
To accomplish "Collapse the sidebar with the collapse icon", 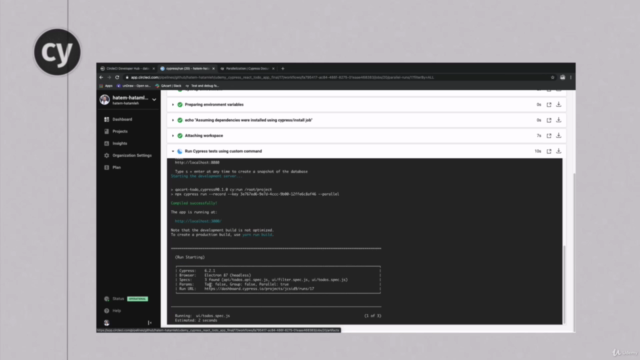I will [150, 323].
